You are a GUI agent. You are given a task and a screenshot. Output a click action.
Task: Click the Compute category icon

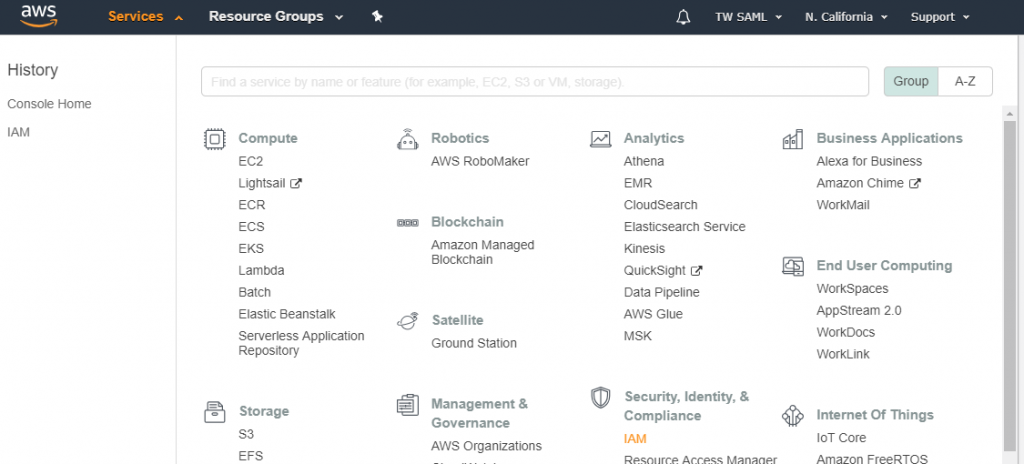click(214, 139)
